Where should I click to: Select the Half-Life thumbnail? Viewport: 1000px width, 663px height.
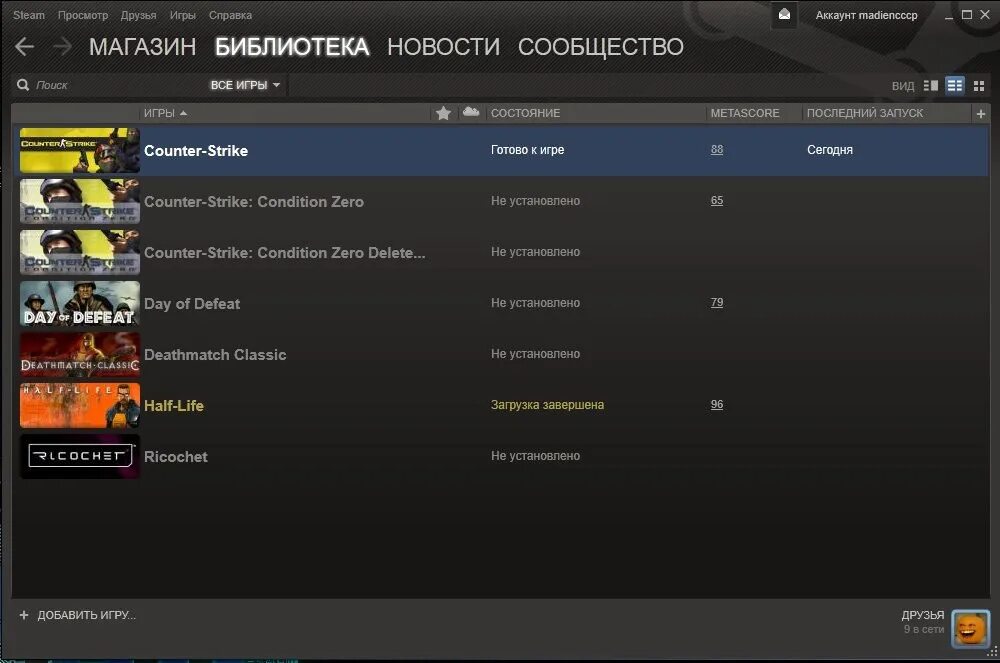(x=80, y=405)
